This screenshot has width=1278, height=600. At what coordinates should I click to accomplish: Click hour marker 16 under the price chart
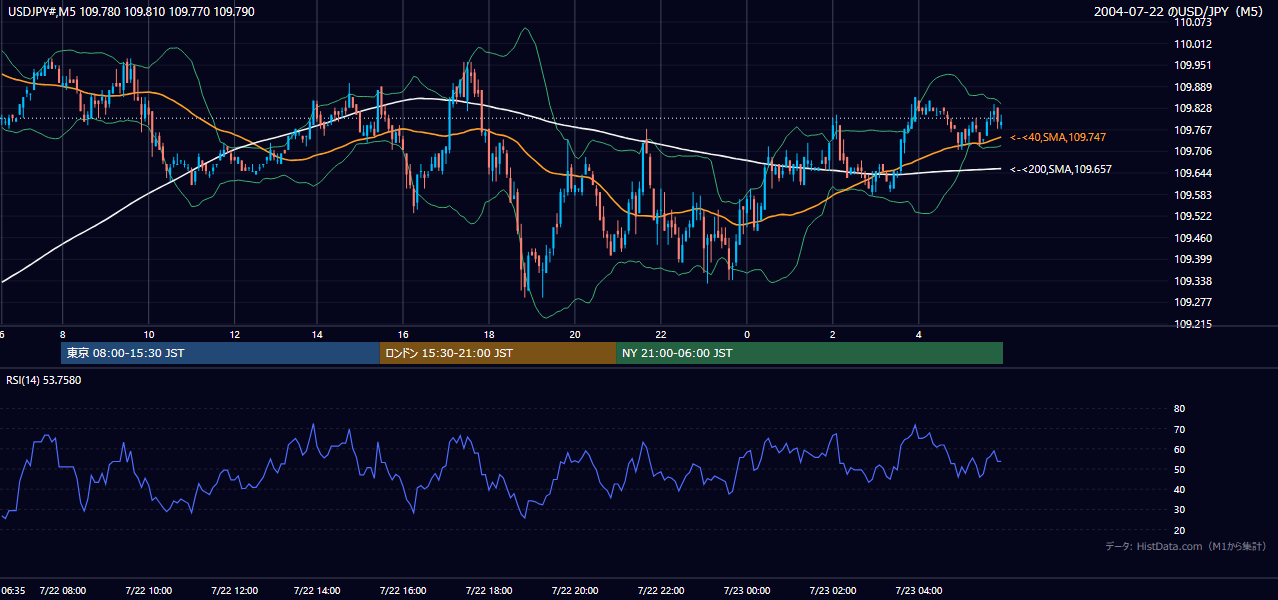(x=403, y=334)
